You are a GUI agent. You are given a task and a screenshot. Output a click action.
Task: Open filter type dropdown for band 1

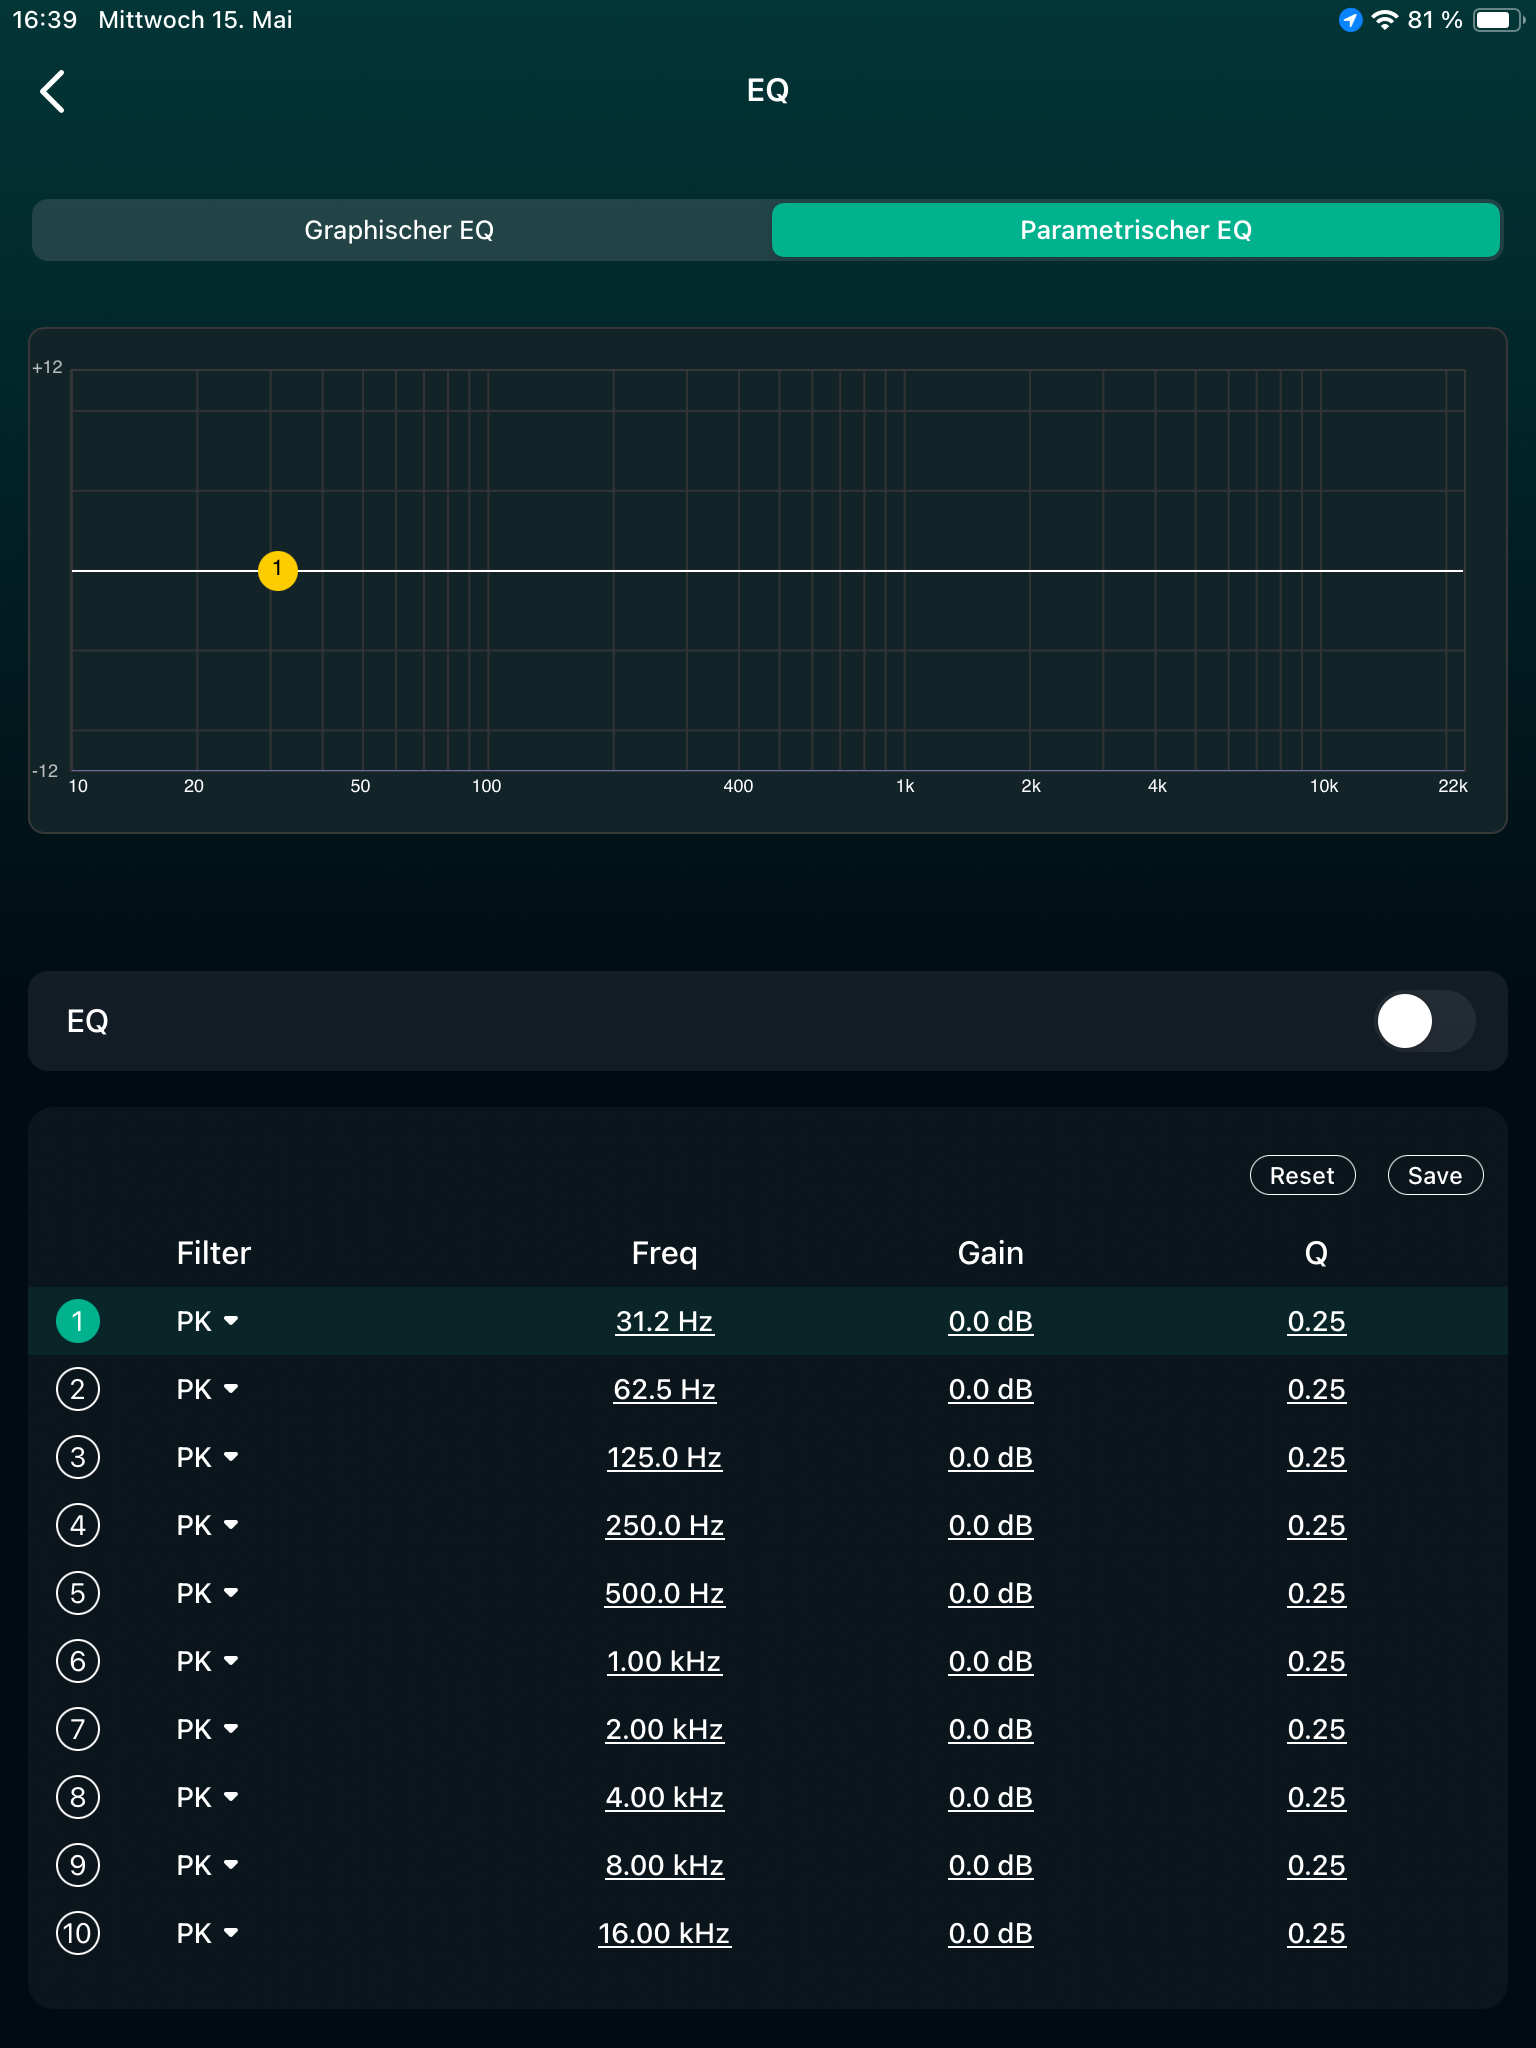click(x=208, y=1321)
